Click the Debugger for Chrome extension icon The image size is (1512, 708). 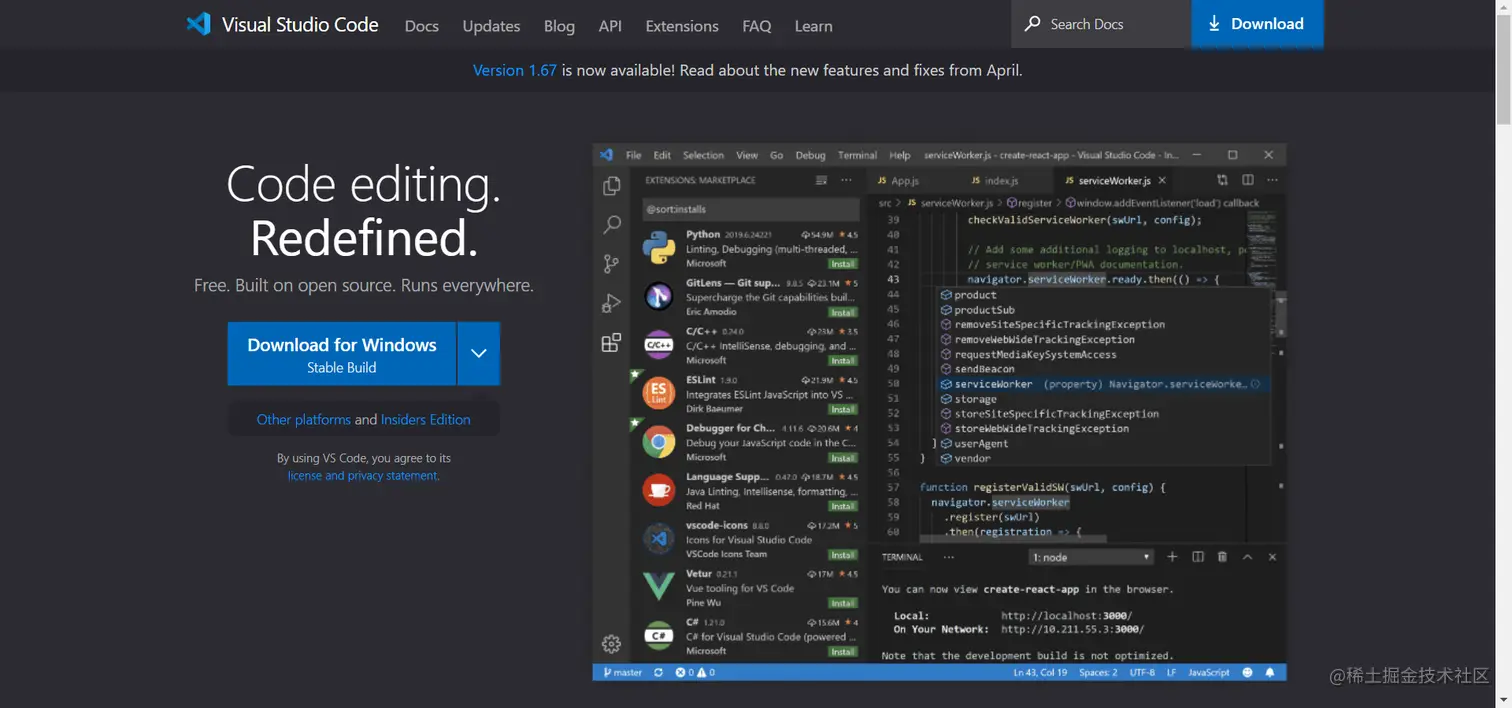pos(658,441)
